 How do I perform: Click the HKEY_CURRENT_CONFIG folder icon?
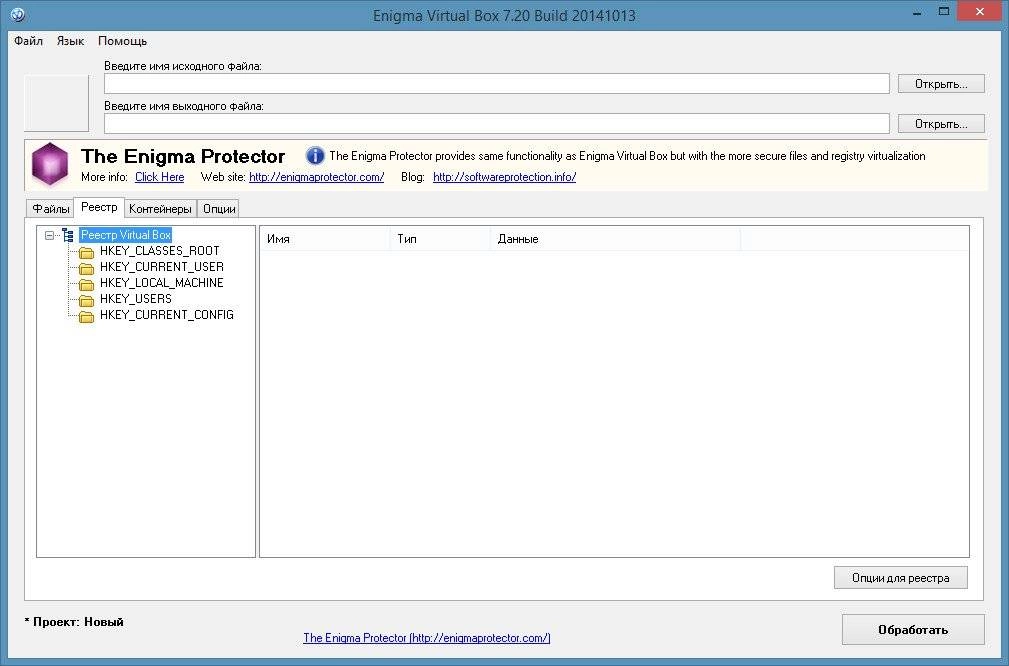tap(86, 316)
